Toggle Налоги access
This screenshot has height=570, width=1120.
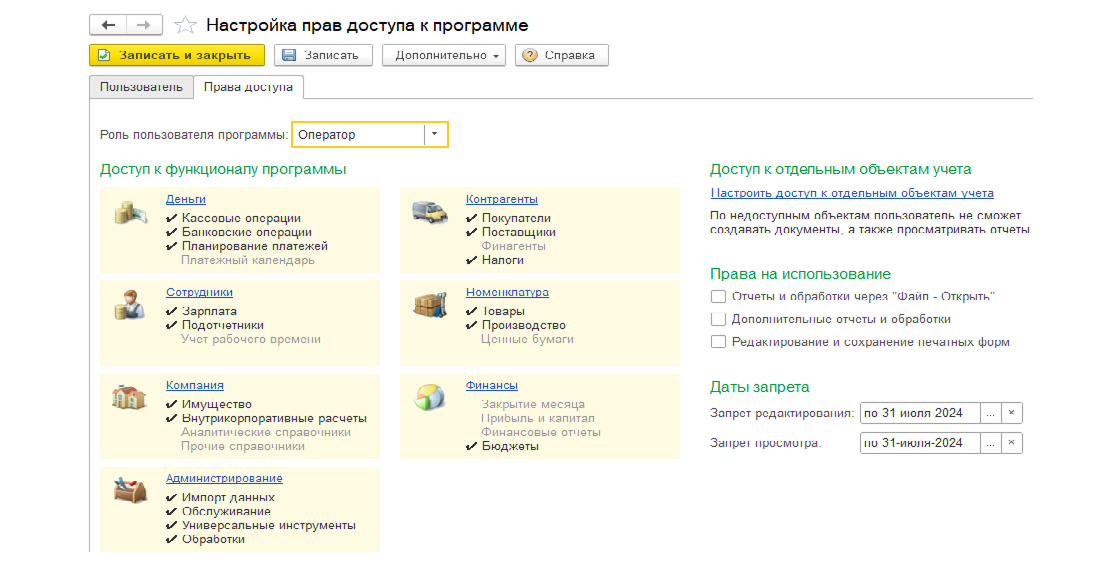494,260
